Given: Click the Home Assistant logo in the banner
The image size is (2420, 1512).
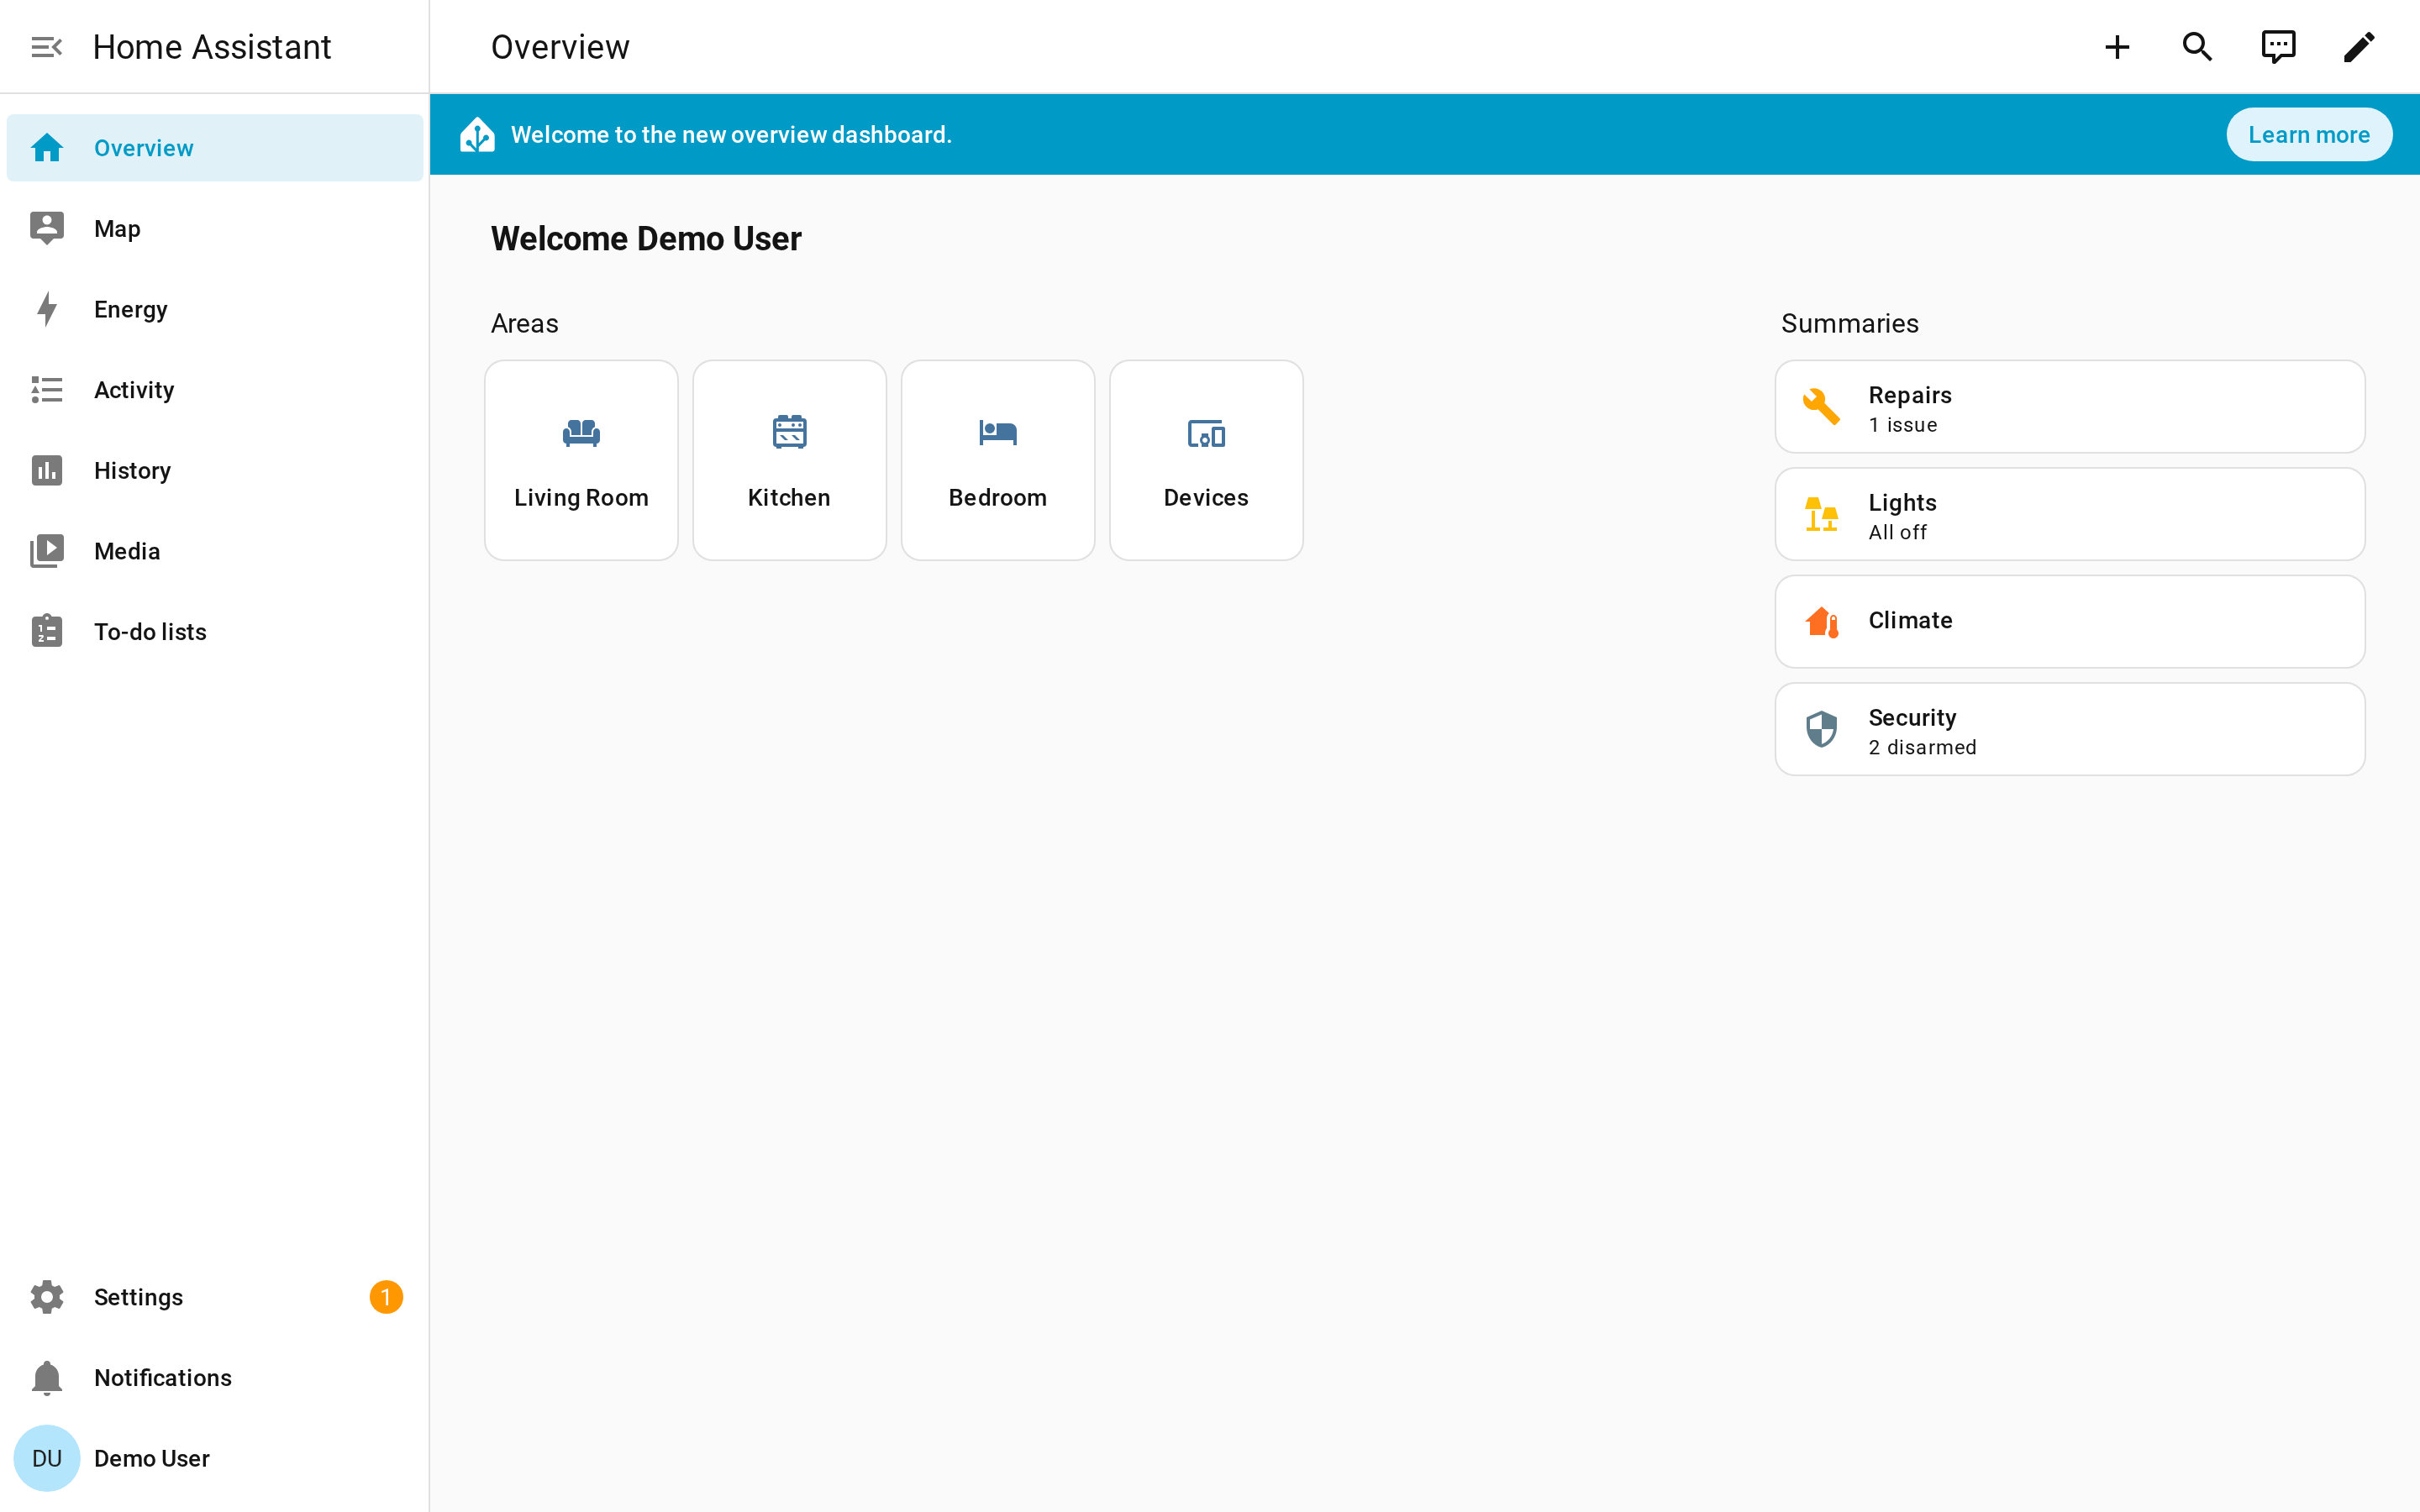Looking at the screenshot, I should tap(477, 134).
